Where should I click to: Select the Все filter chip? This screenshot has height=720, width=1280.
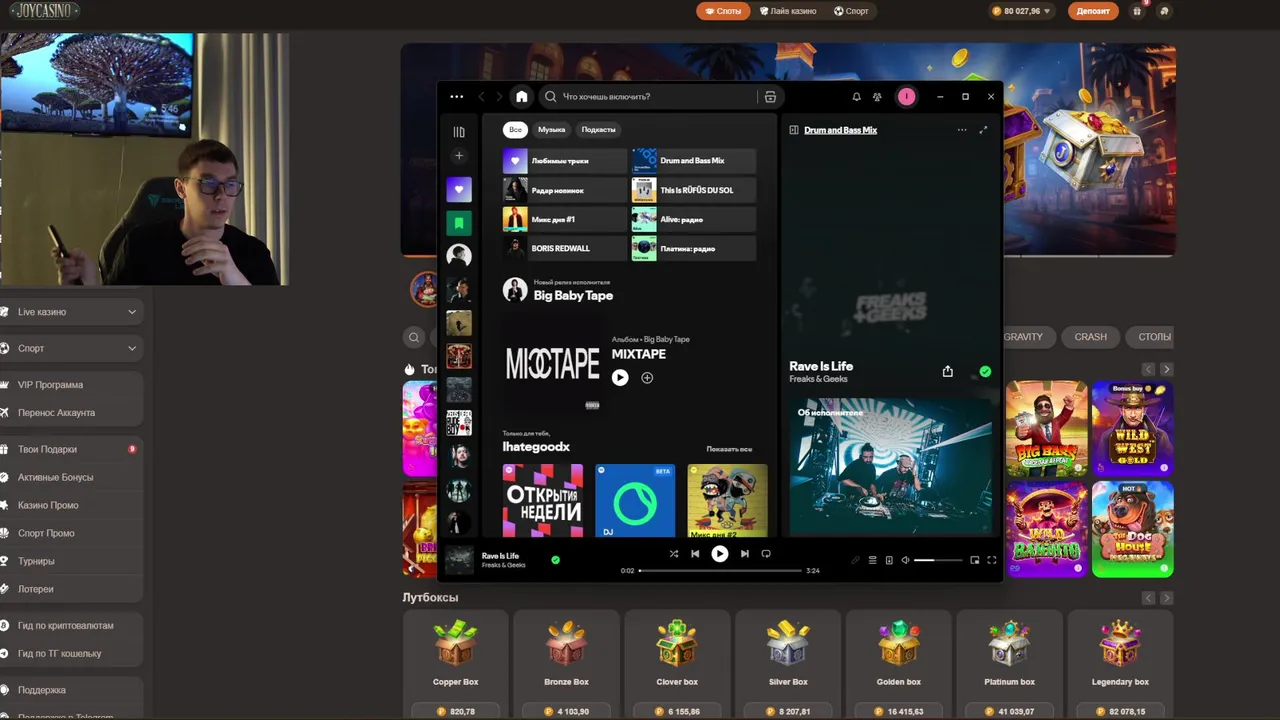tap(515, 129)
